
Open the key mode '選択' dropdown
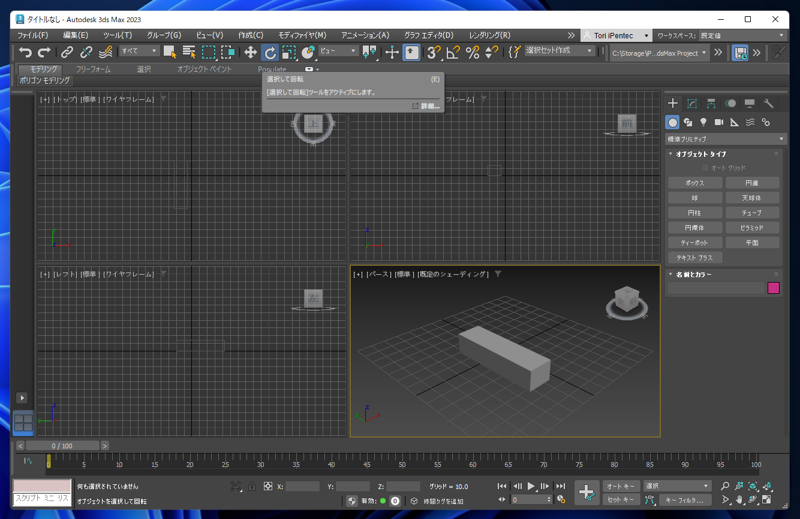677,486
